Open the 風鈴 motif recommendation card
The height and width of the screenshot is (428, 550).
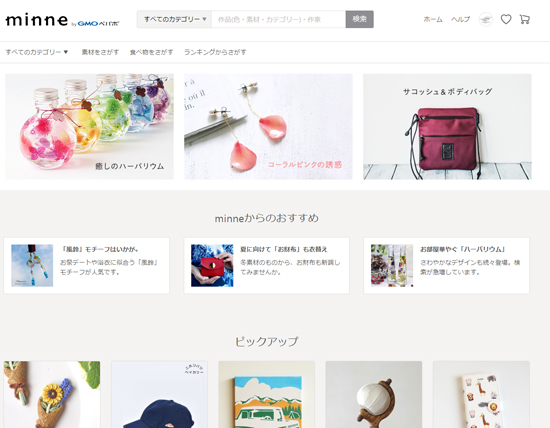point(87,266)
